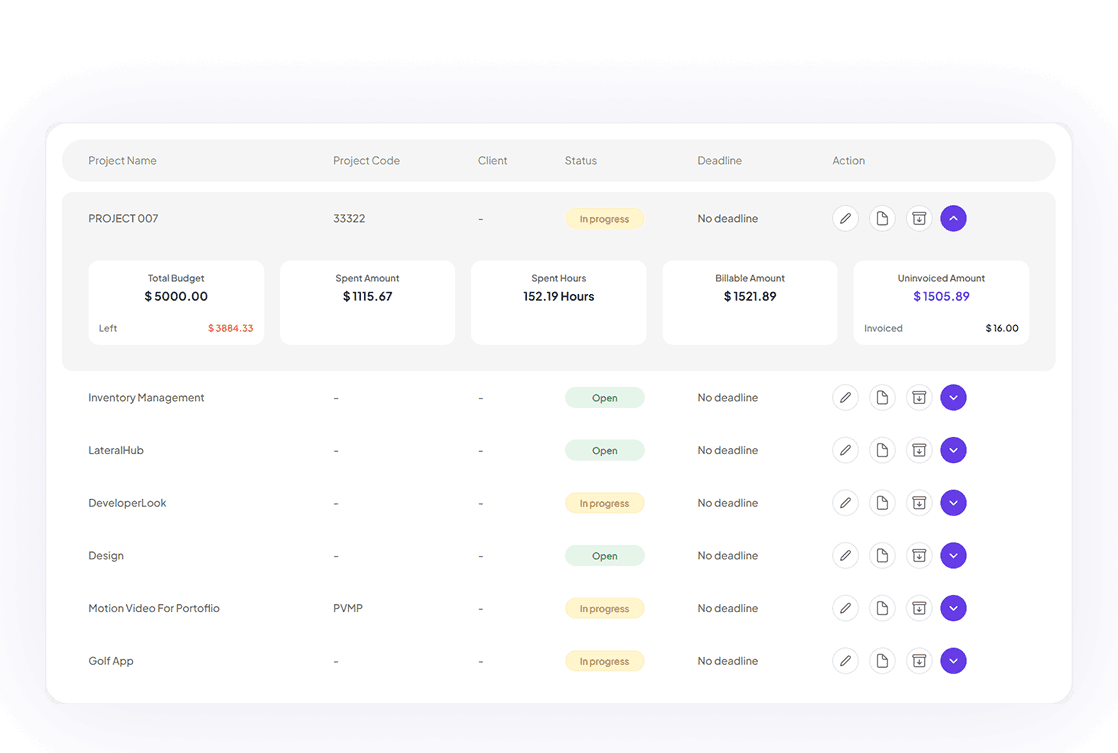Edit DeveloperLook project

(845, 503)
